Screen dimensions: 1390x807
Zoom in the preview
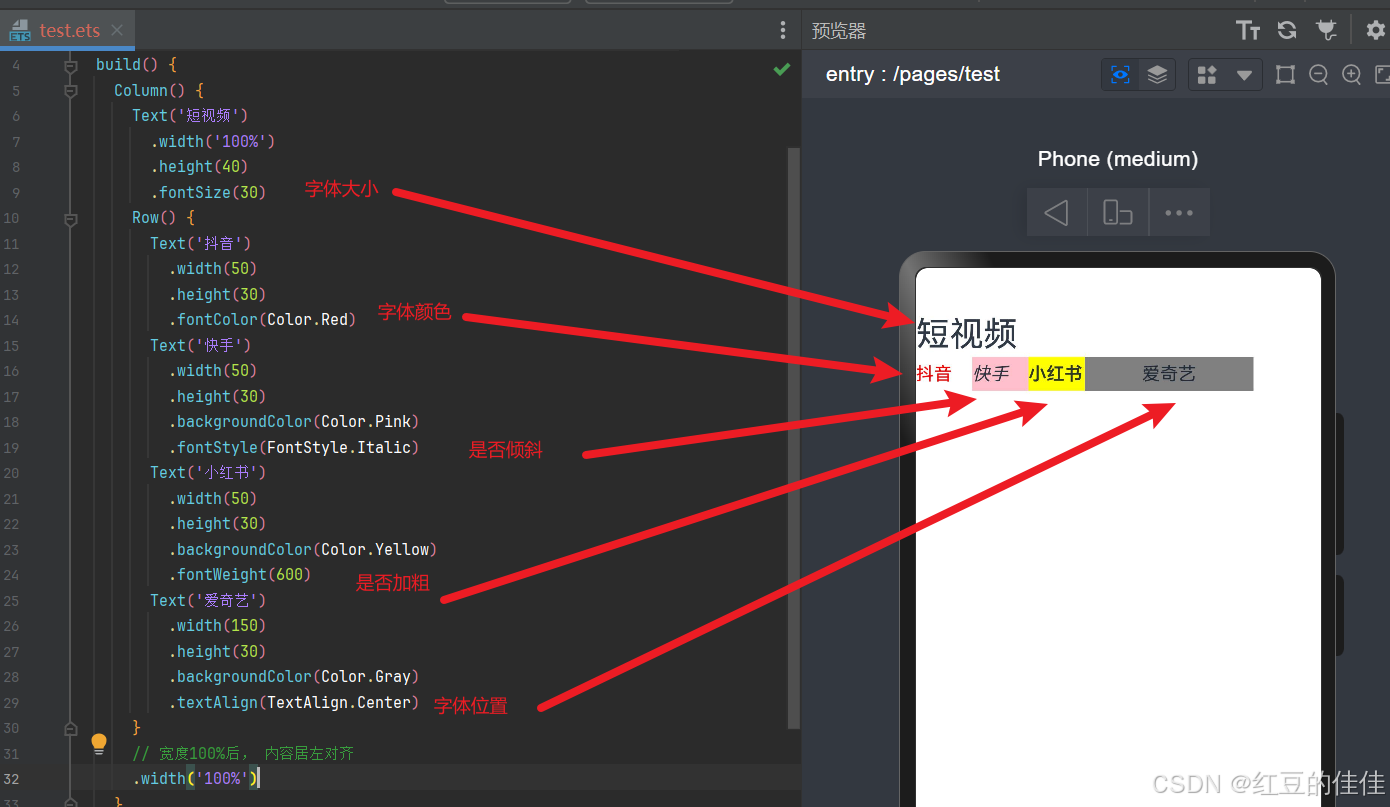1351,74
